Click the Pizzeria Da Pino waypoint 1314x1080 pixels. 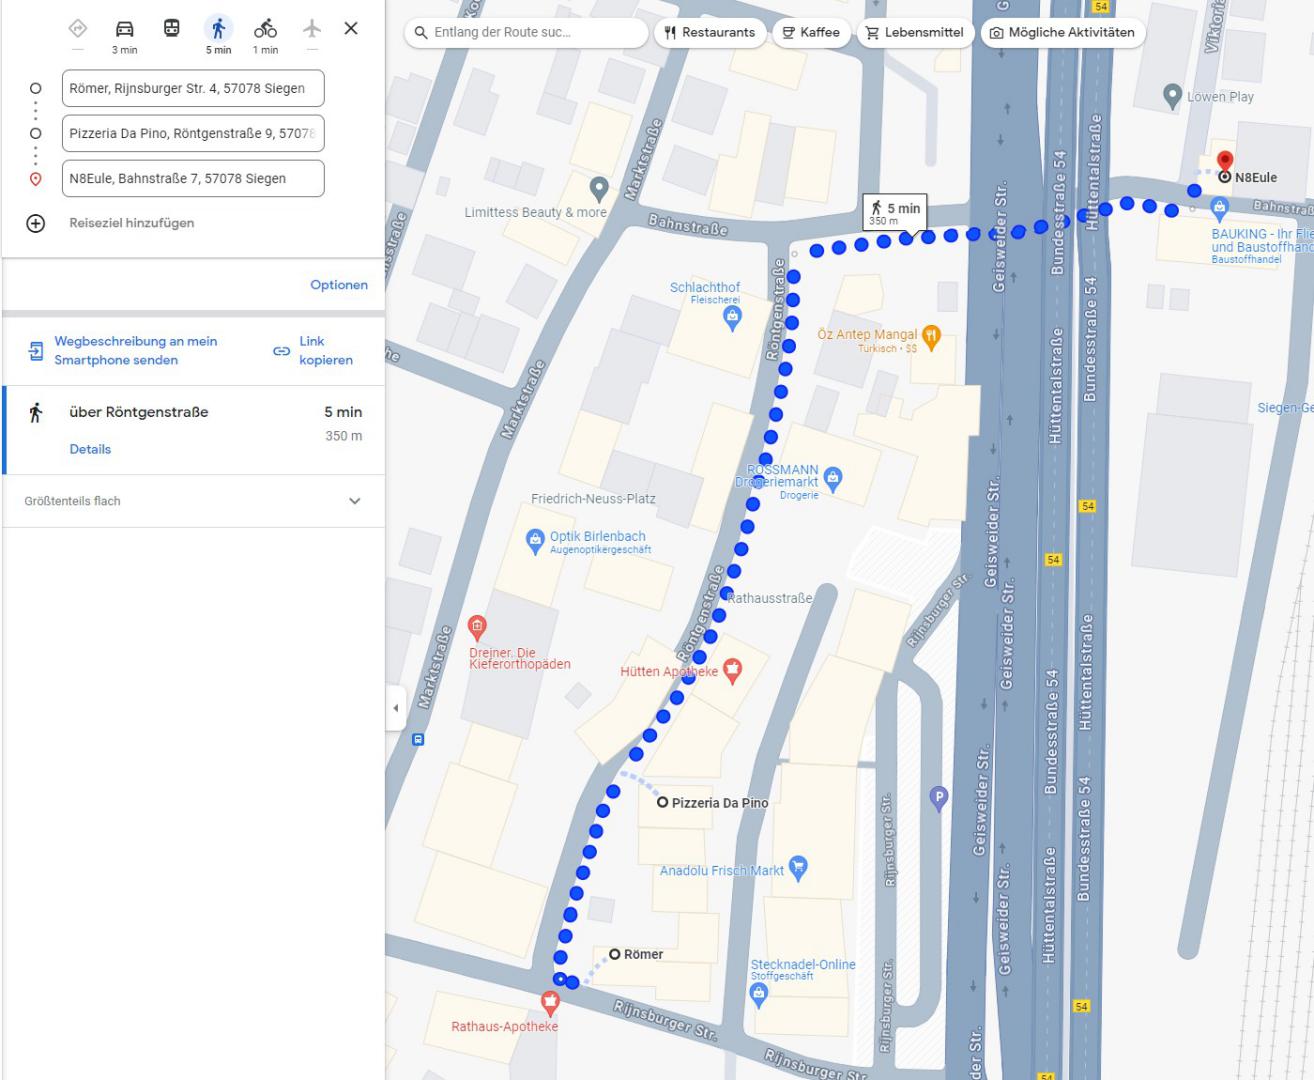tap(662, 802)
